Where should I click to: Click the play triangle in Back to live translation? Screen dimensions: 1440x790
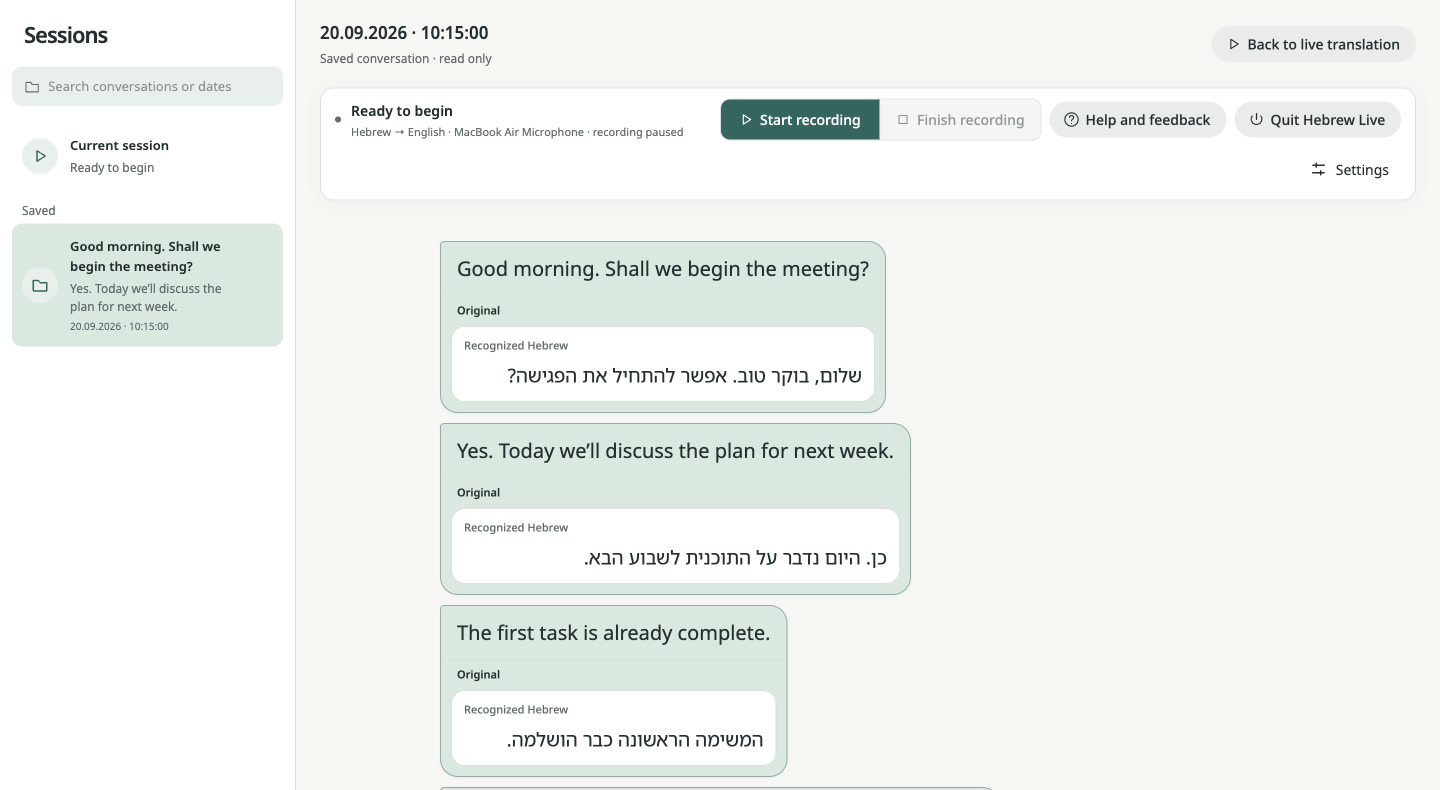click(1234, 44)
